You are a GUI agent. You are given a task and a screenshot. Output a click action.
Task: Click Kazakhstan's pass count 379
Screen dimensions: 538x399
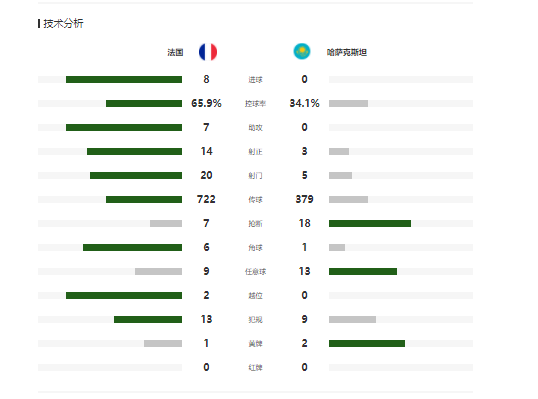(304, 199)
